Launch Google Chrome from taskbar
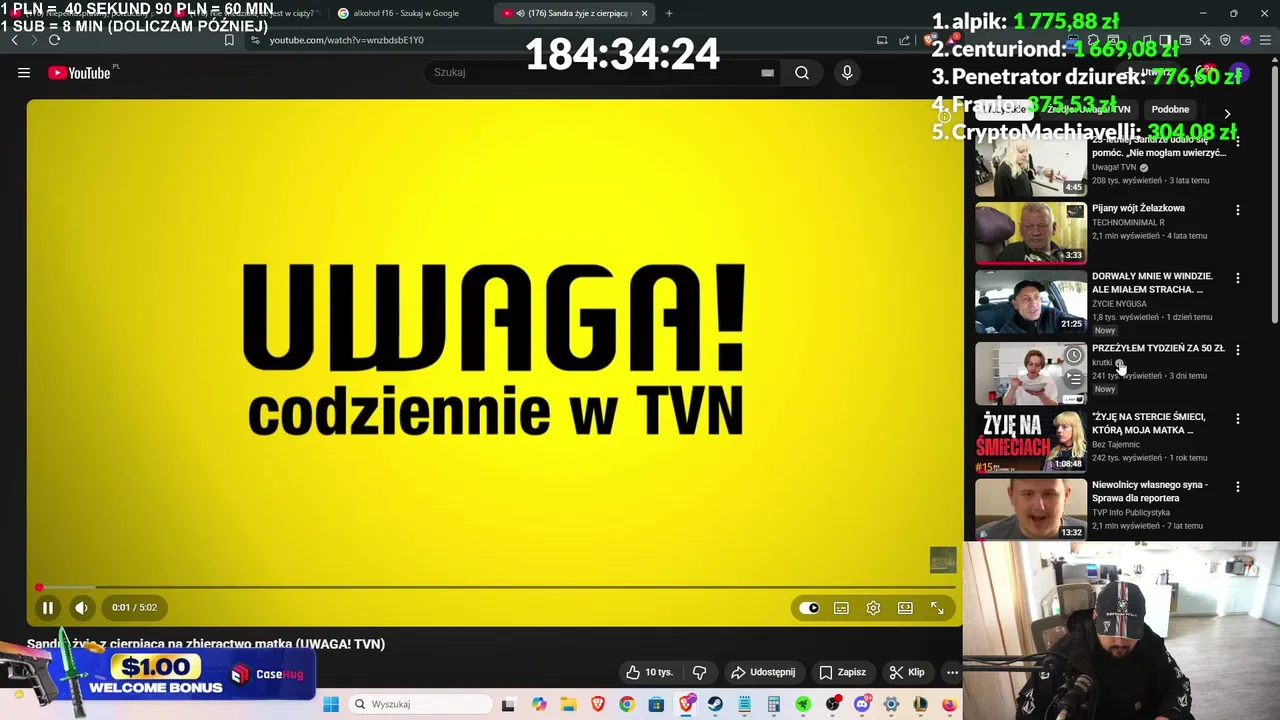 pyautogui.click(x=626, y=704)
